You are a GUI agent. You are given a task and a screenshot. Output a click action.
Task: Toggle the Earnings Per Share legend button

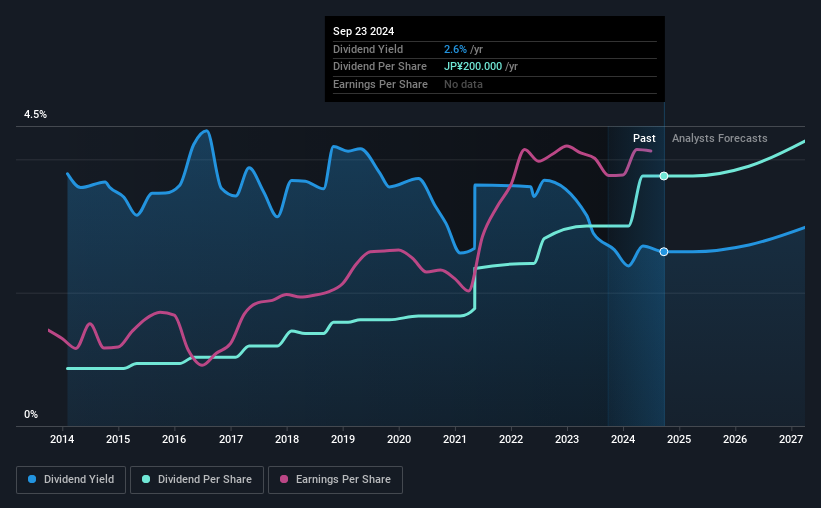[x=336, y=480]
